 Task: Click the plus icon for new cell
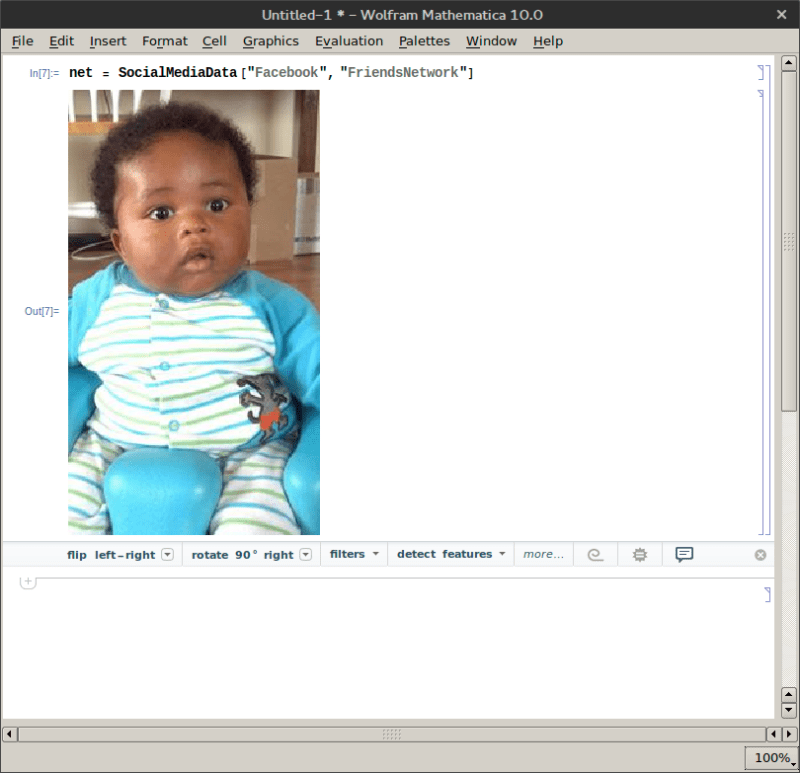[x=28, y=582]
